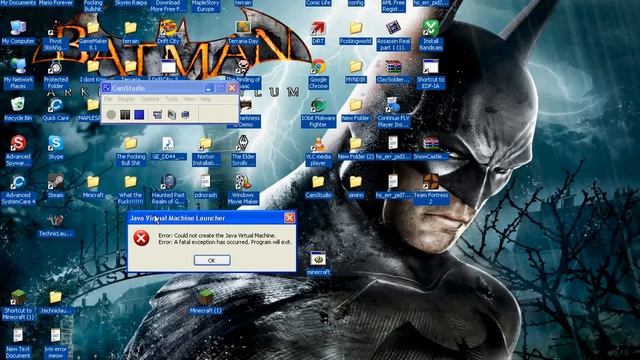This screenshot has width=640, height=360.
Task: Click the CamStudio Pause button
Action: click(125, 115)
